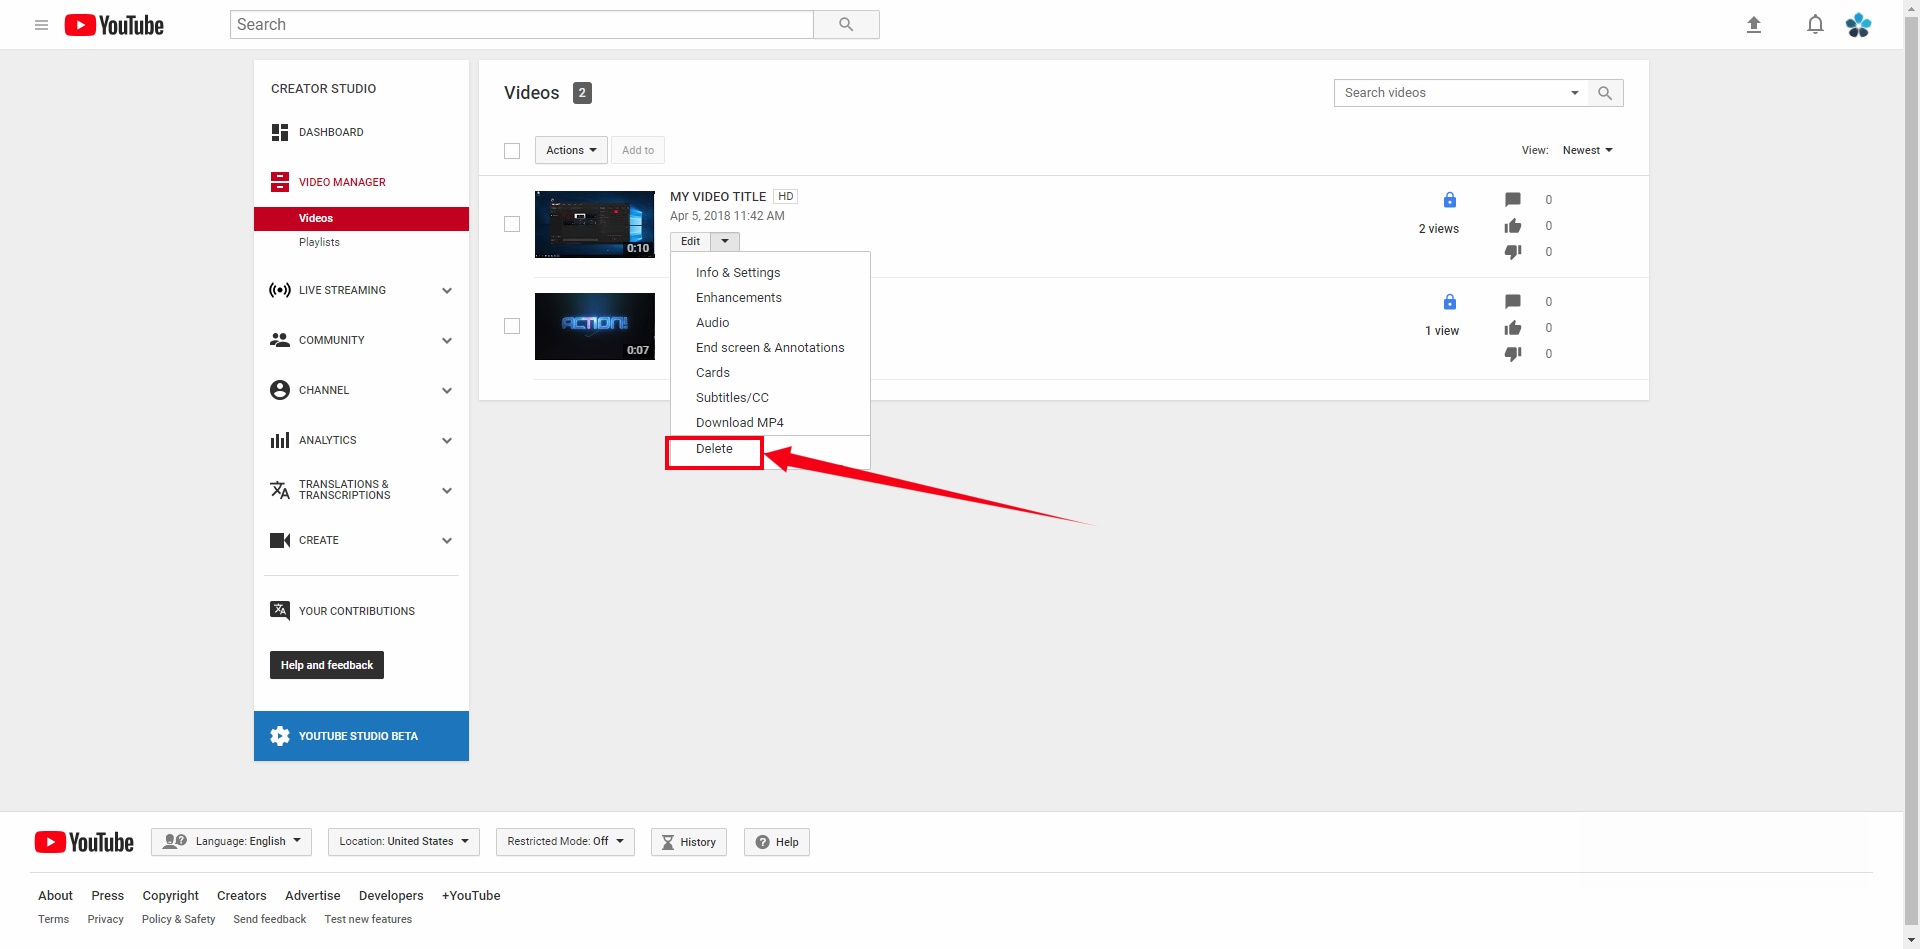Click the Help and feedback button

coord(327,665)
